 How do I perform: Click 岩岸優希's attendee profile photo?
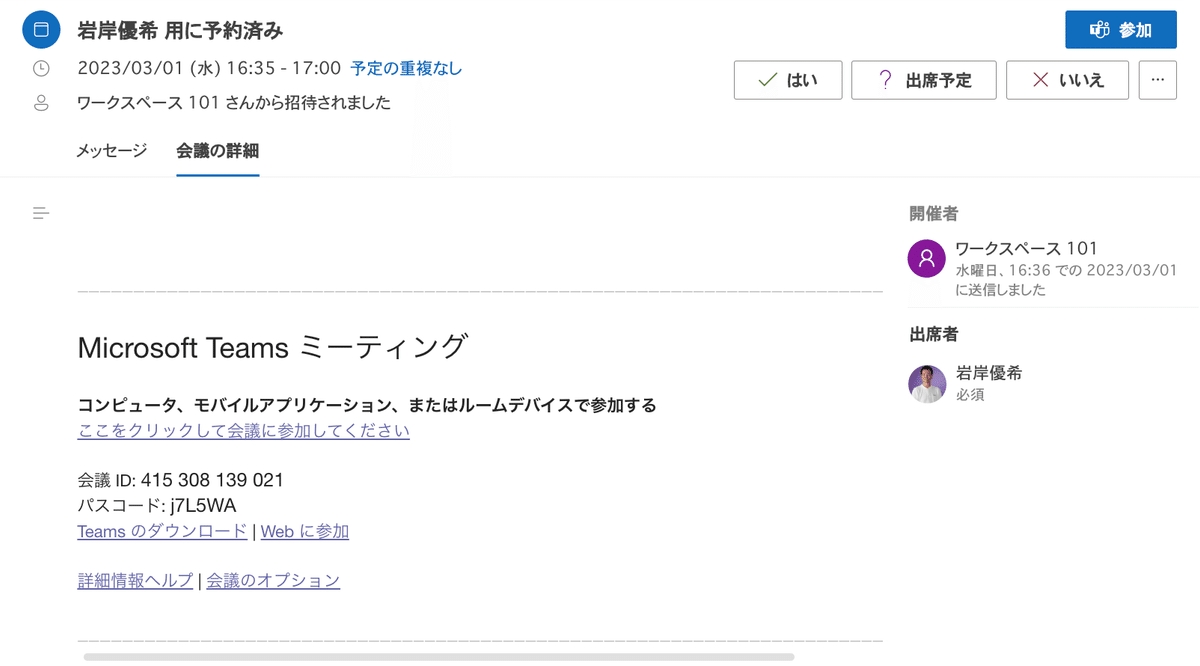tap(927, 383)
